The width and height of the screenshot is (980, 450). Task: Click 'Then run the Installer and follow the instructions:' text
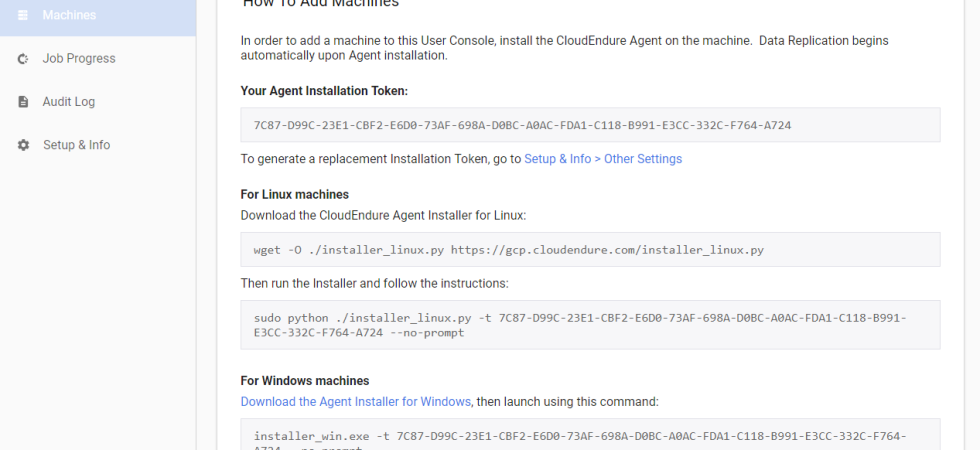tap(374, 284)
